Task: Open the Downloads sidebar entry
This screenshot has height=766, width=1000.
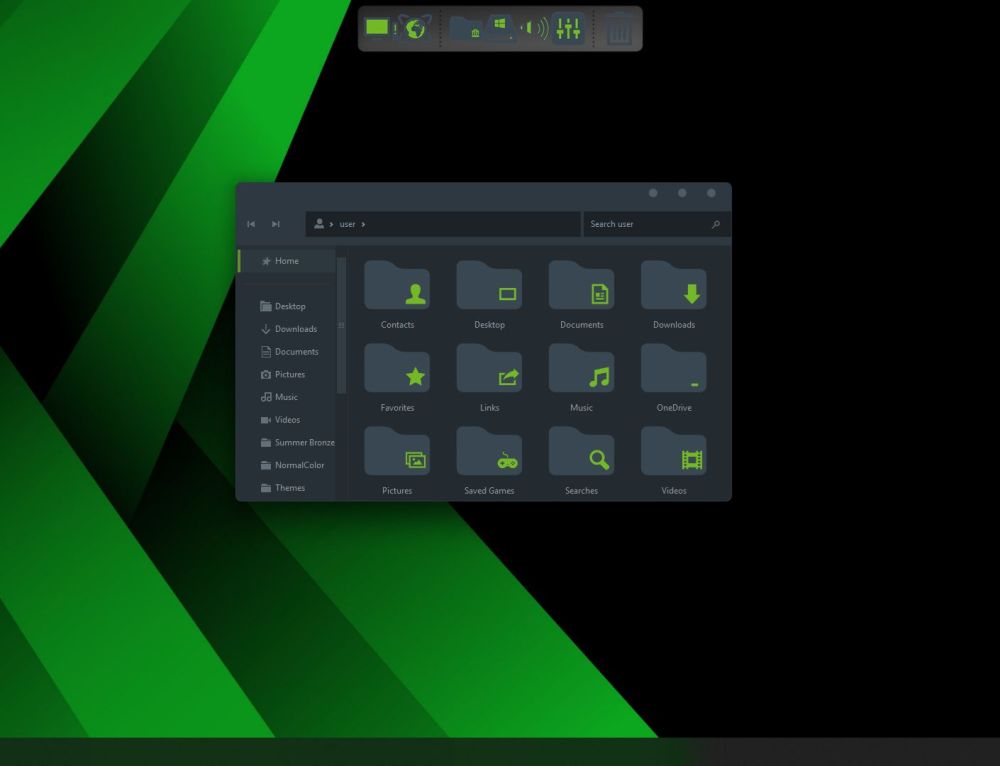Action: [x=293, y=328]
